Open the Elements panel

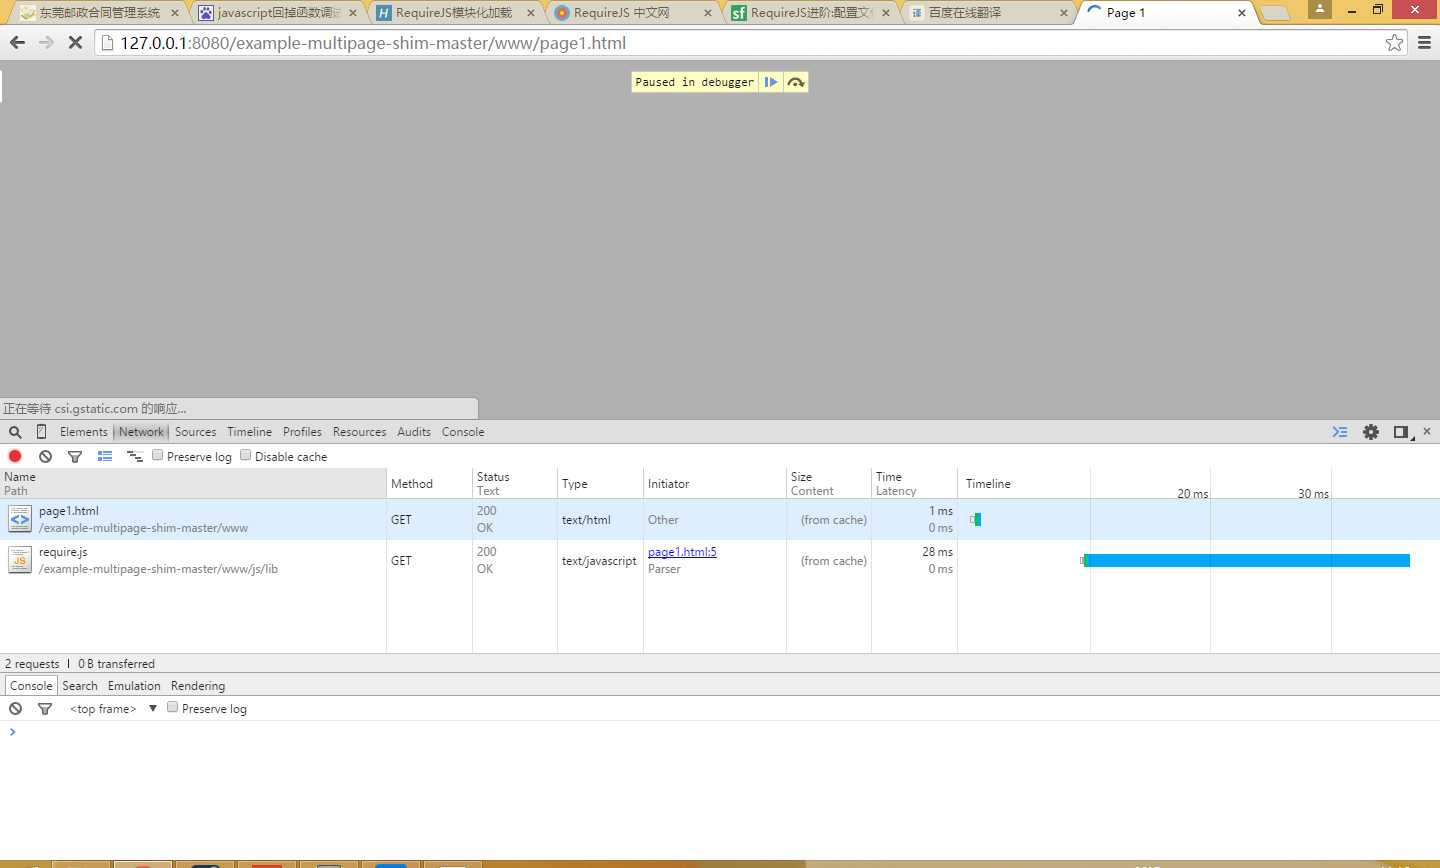(x=84, y=432)
